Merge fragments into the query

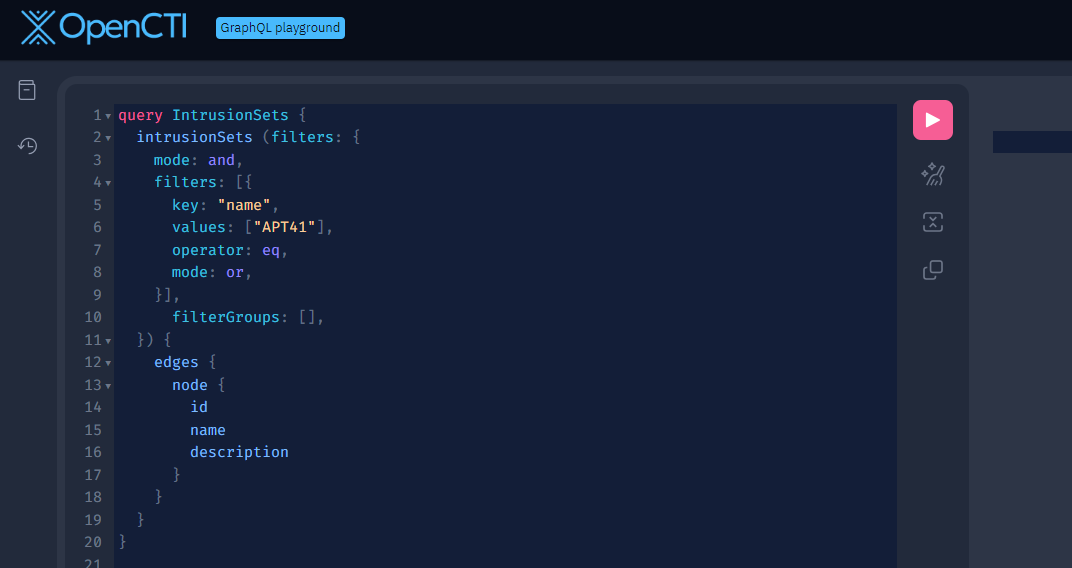(x=932, y=222)
